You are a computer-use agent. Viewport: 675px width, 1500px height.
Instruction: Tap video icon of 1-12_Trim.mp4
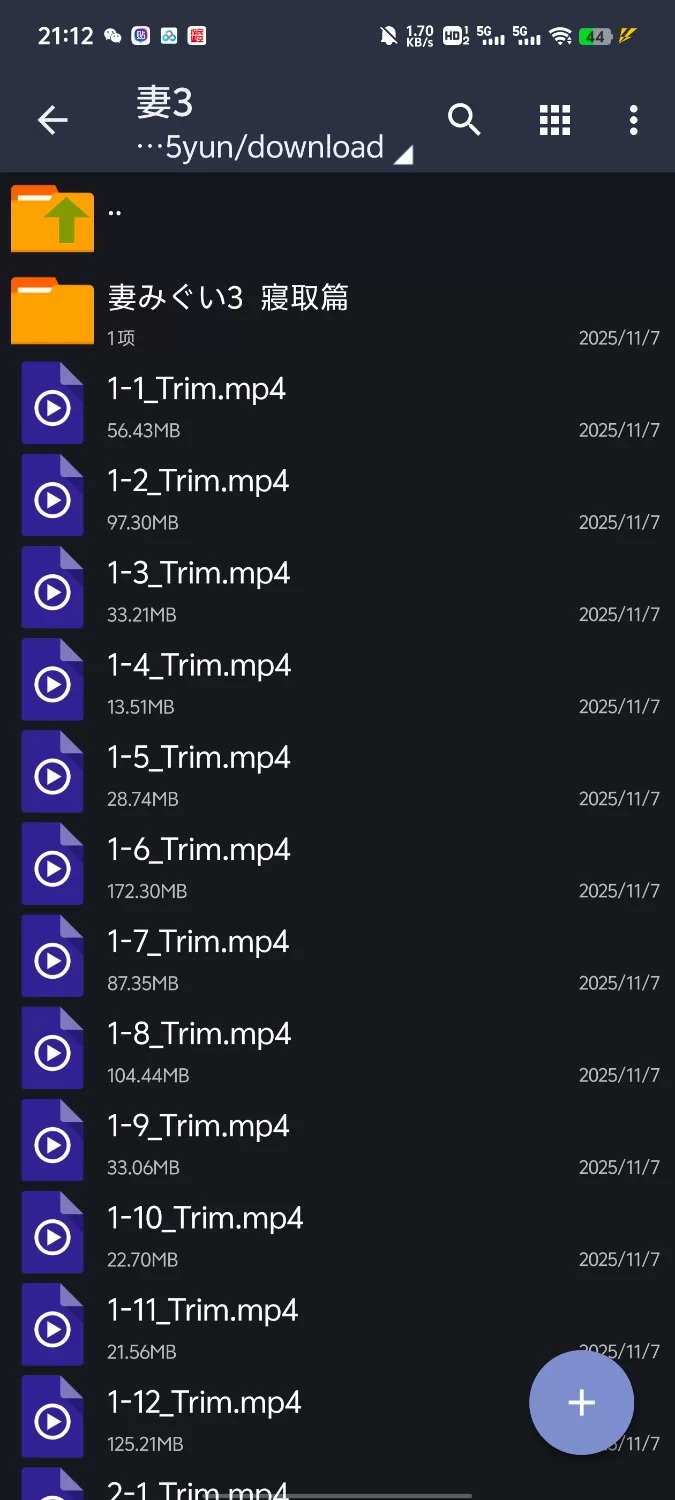(52, 1420)
